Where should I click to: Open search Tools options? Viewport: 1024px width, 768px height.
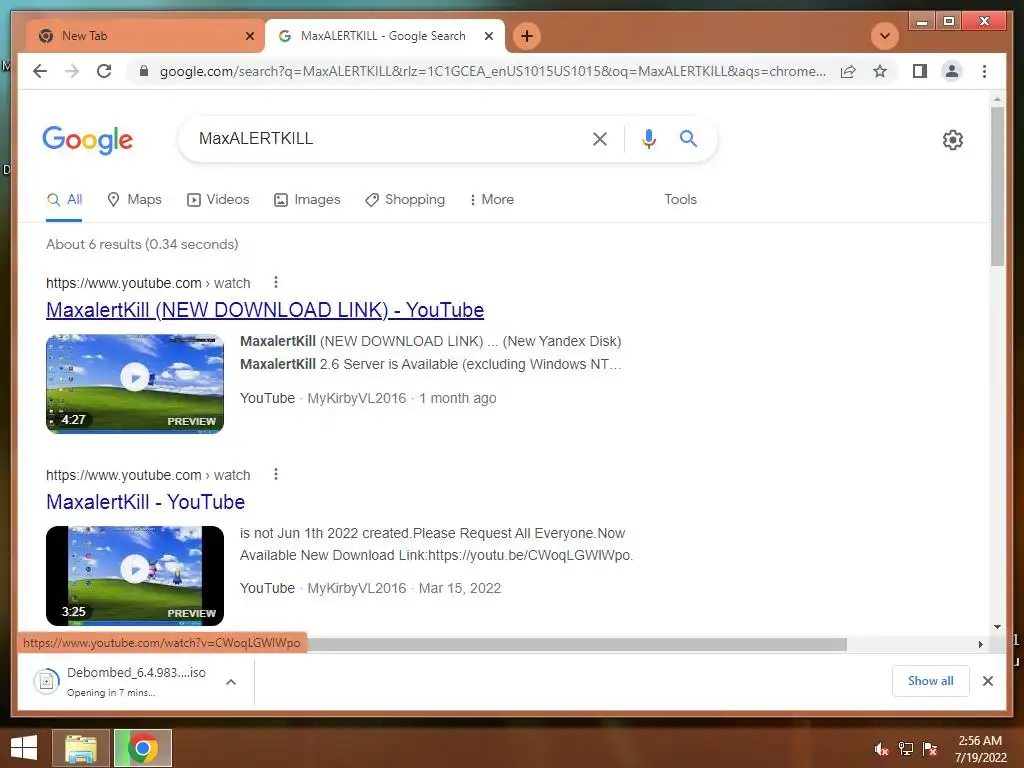680,200
